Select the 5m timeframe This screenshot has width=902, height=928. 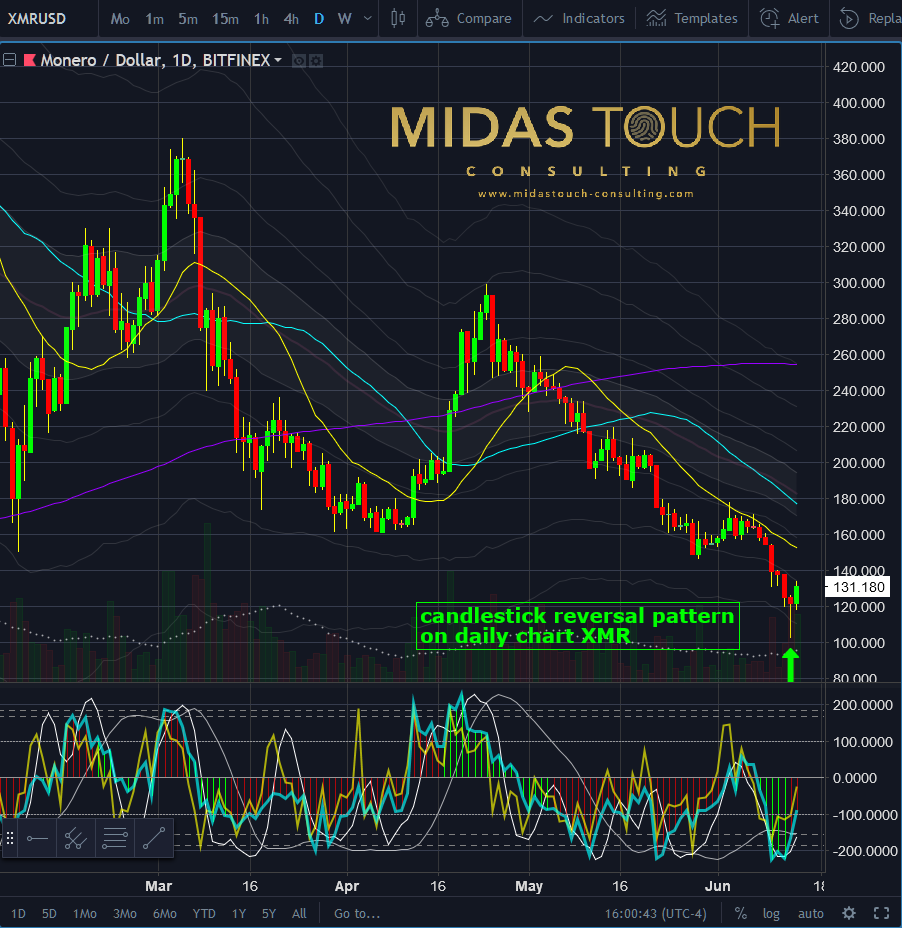click(x=188, y=19)
